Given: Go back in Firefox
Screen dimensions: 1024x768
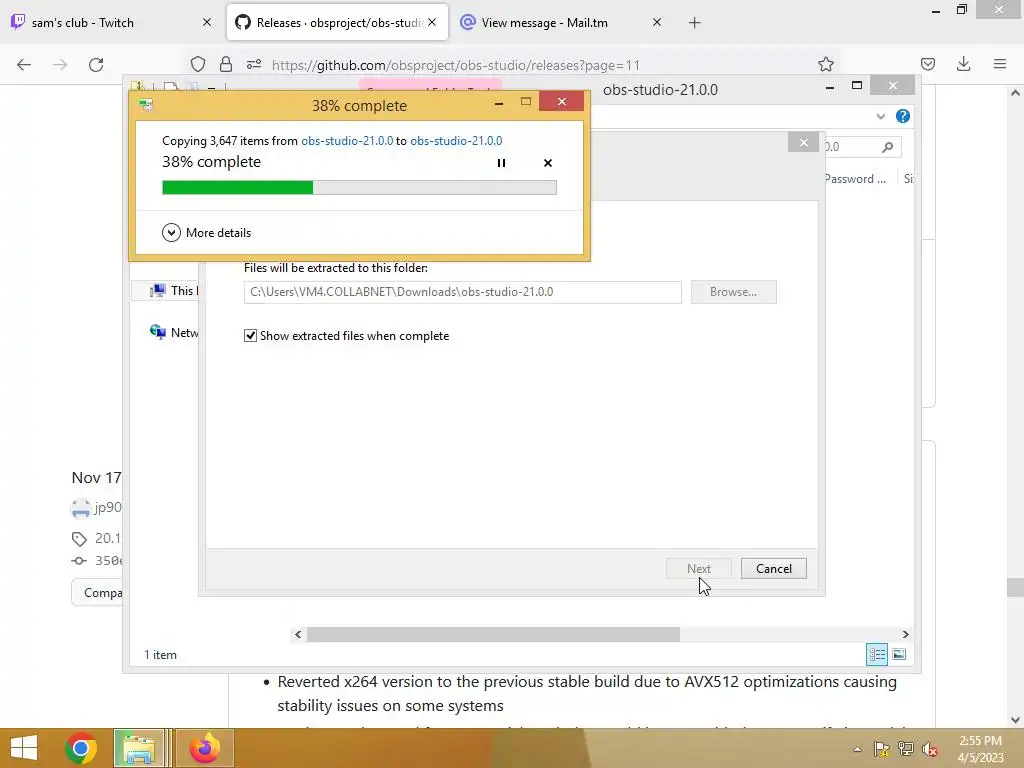Looking at the screenshot, I should click(24, 65).
